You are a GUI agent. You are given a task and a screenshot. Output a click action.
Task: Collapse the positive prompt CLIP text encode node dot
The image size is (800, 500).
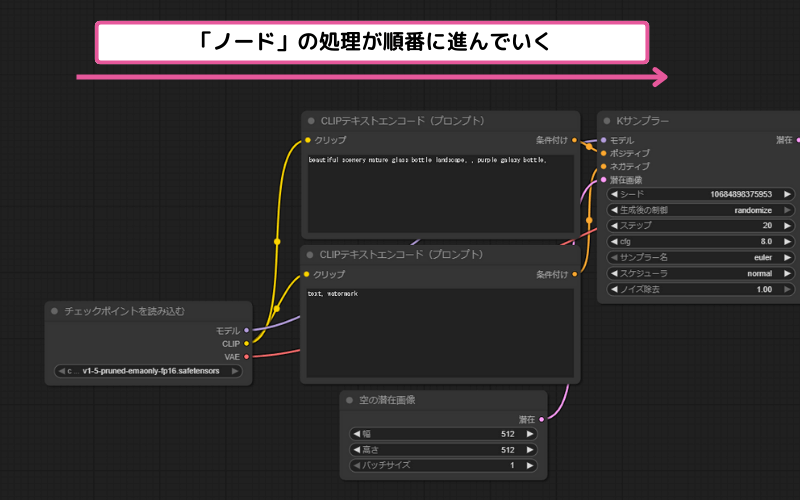pos(311,121)
